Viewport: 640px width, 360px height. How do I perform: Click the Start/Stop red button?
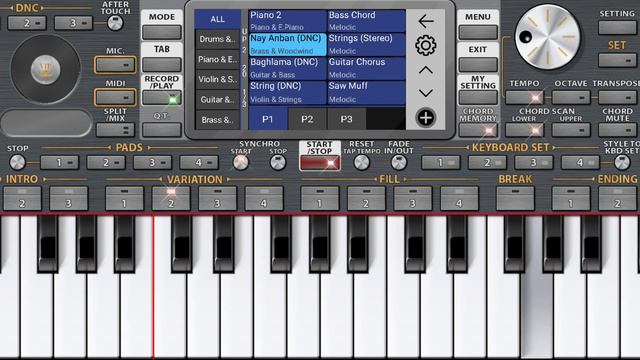(x=320, y=163)
